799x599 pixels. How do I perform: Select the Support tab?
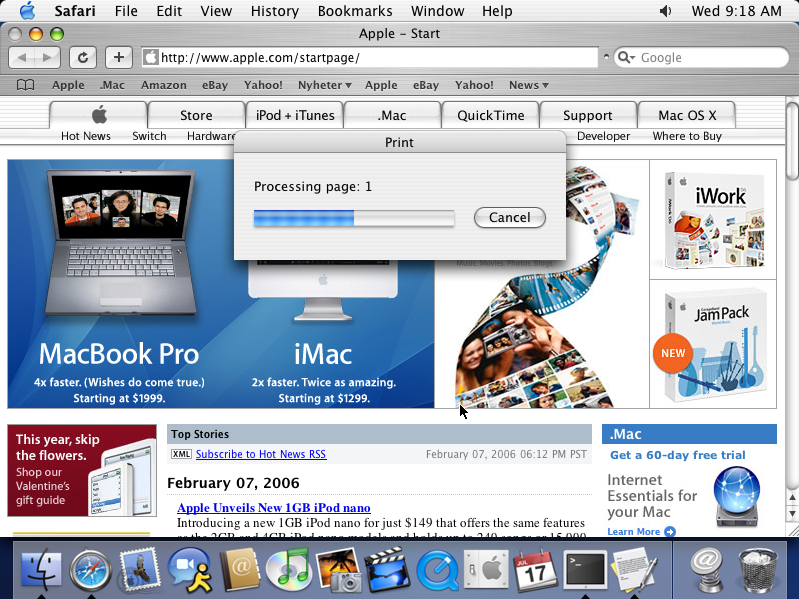click(588, 115)
